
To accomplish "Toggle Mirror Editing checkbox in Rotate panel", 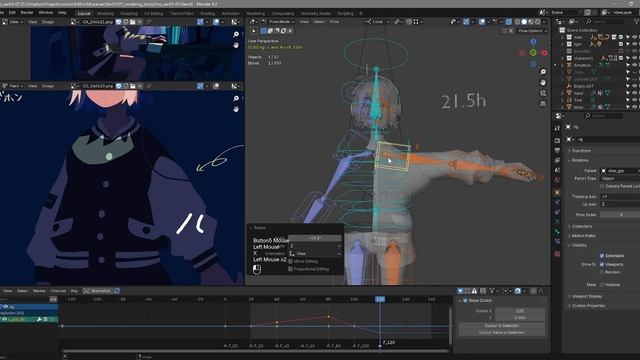I will click(x=290, y=261).
